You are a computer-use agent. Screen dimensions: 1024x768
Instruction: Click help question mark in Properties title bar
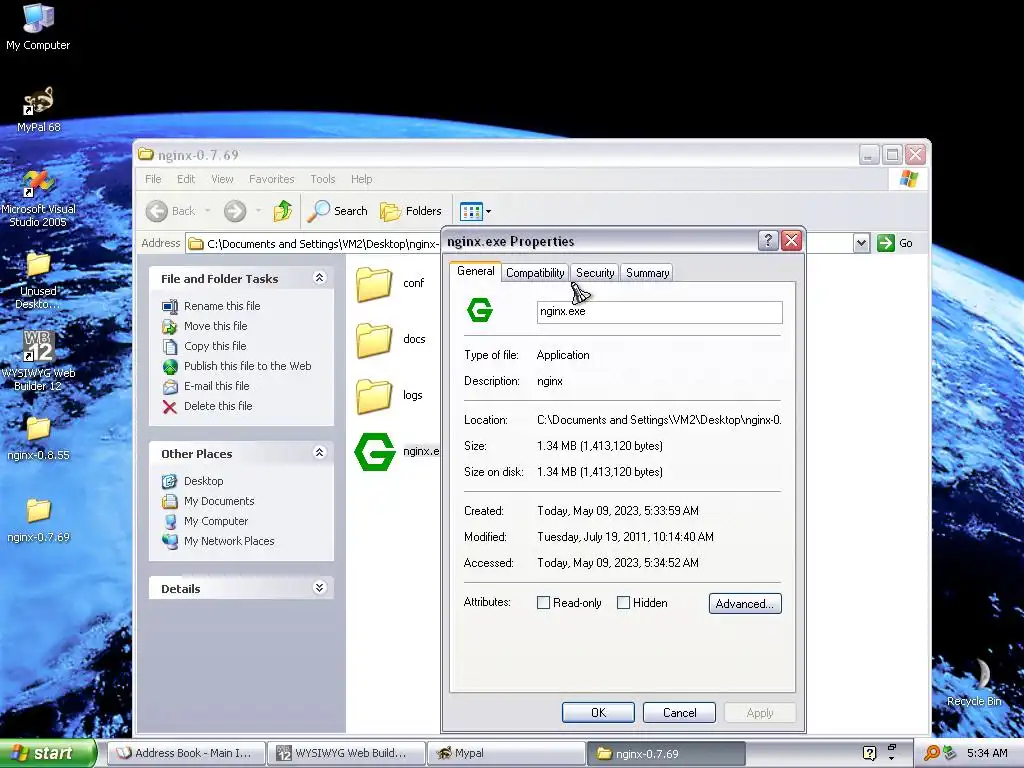[768, 240]
